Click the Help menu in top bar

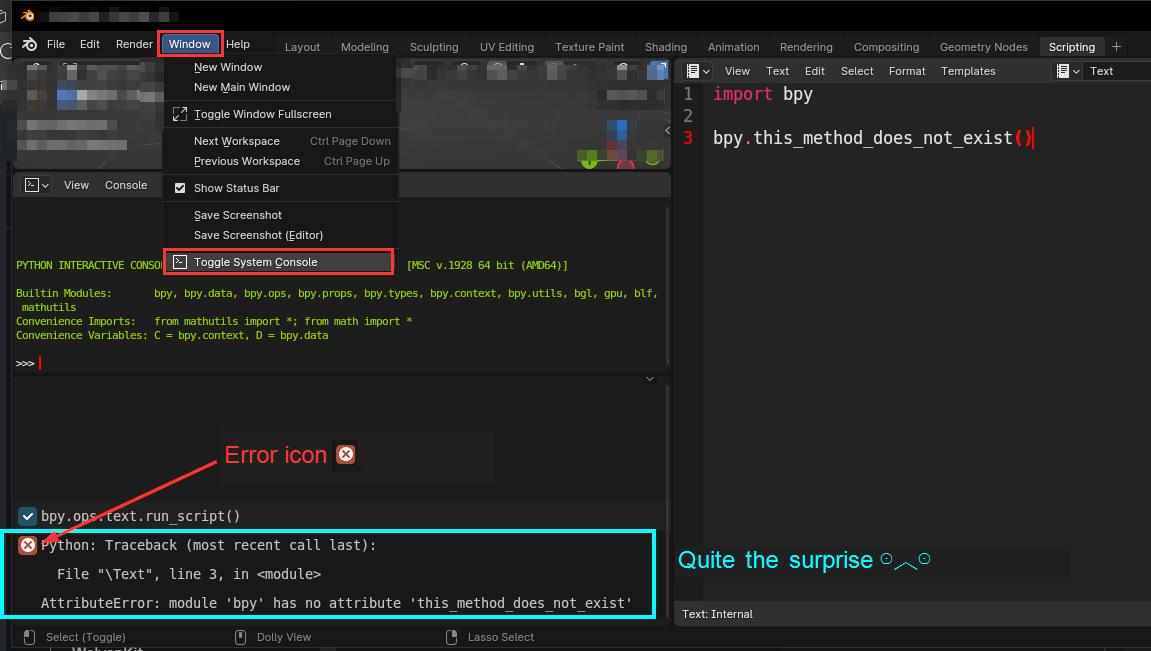coord(238,44)
